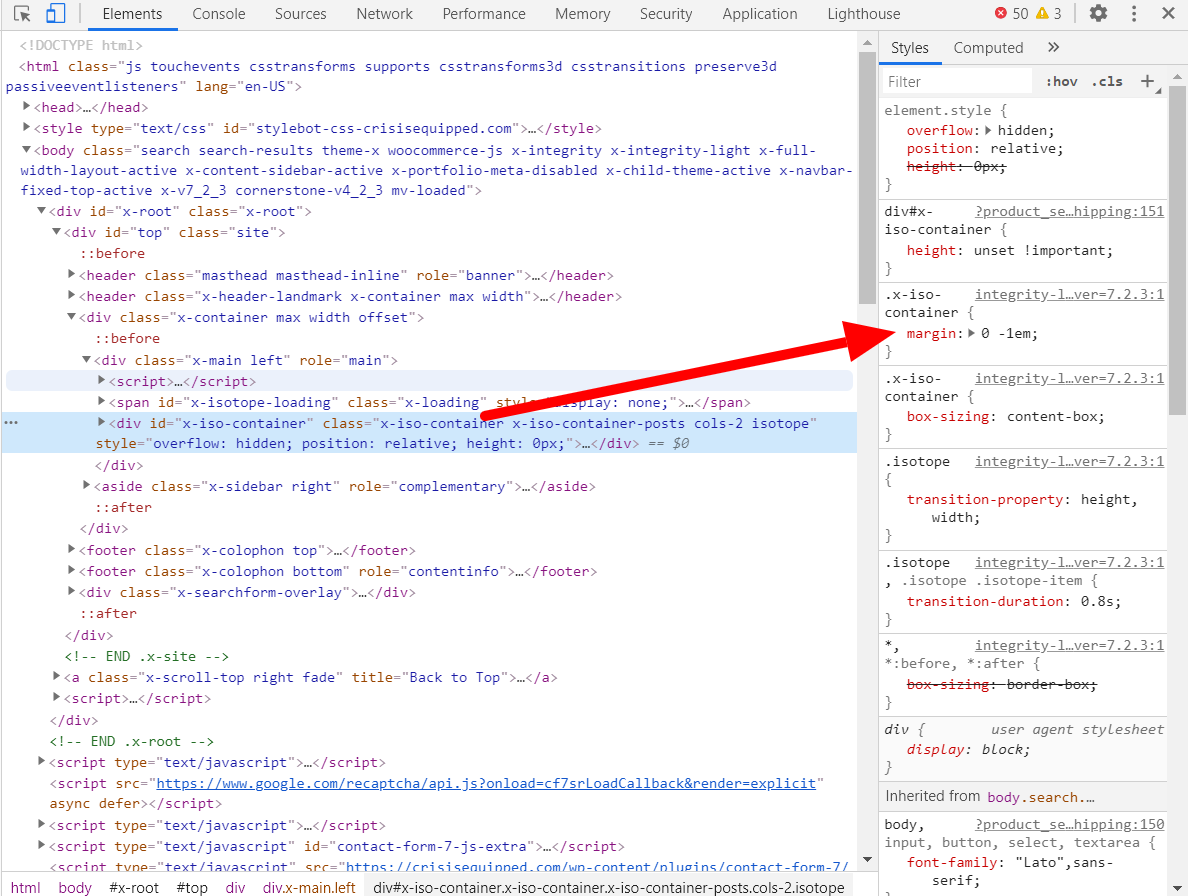The image size is (1188, 896).
Task: Expand the x-header-landmark header node
Action: coord(71,295)
